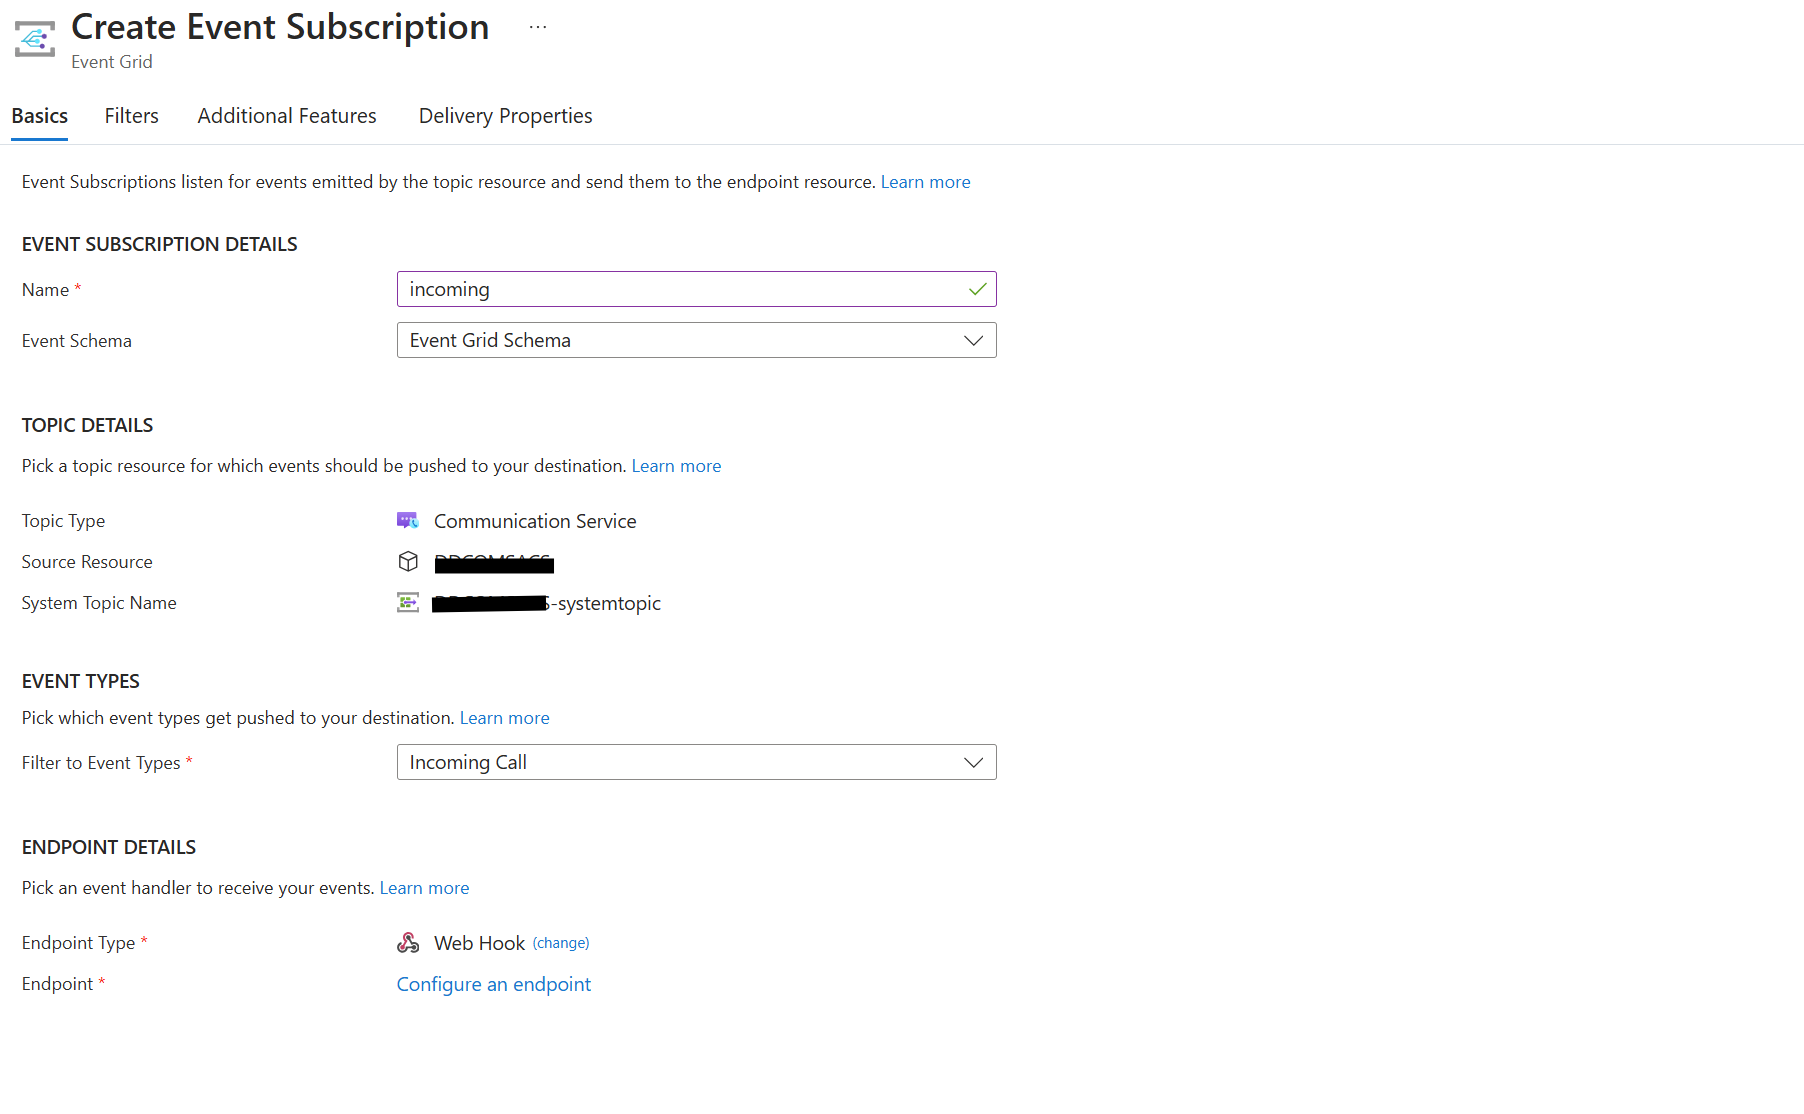Click the Web Hook endpoint type text
The image size is (1804, 1114).
(x=479, y=943)
